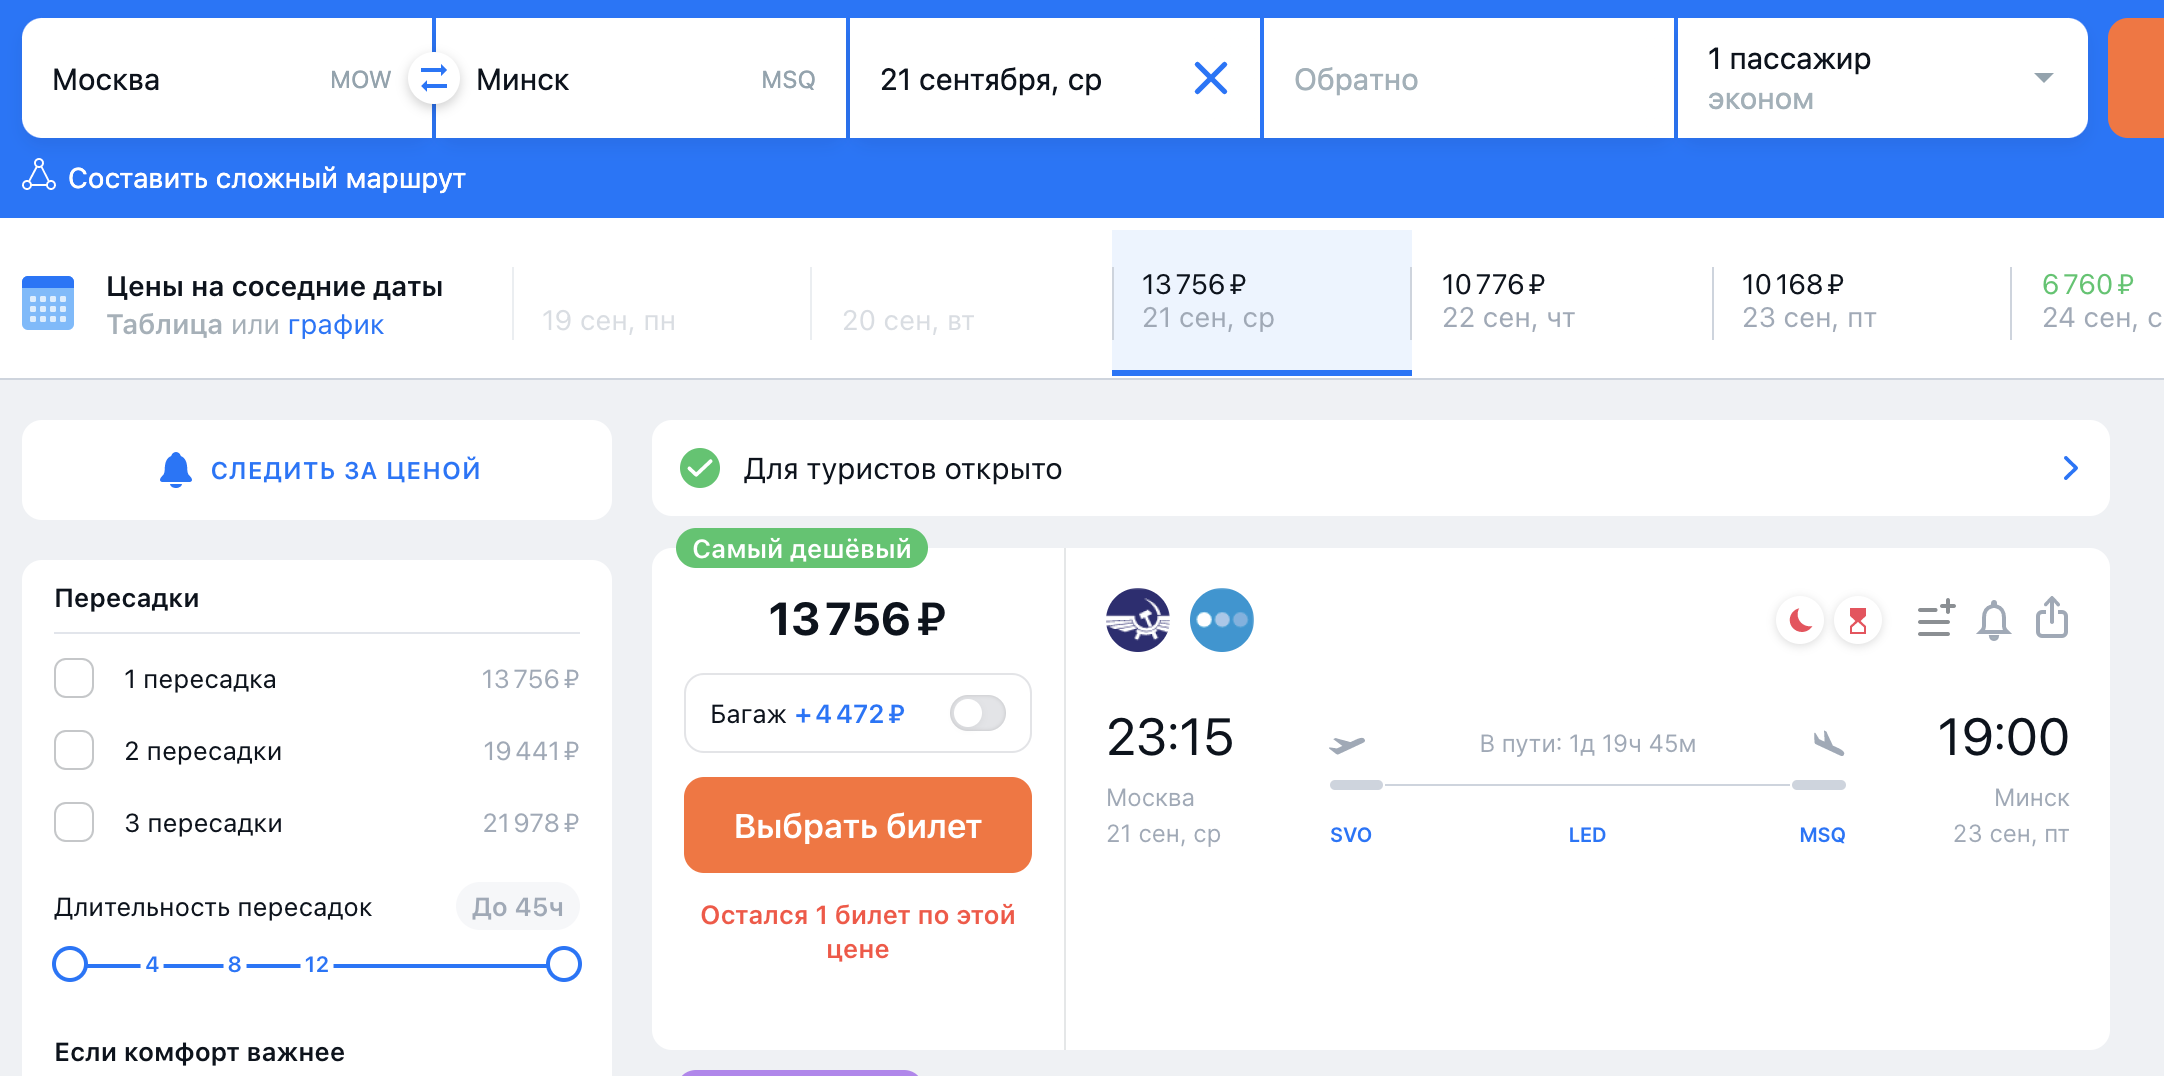Share this ticket via share icon
This screenshot has width=2164, height=1076.
(x=2052, y=618)
